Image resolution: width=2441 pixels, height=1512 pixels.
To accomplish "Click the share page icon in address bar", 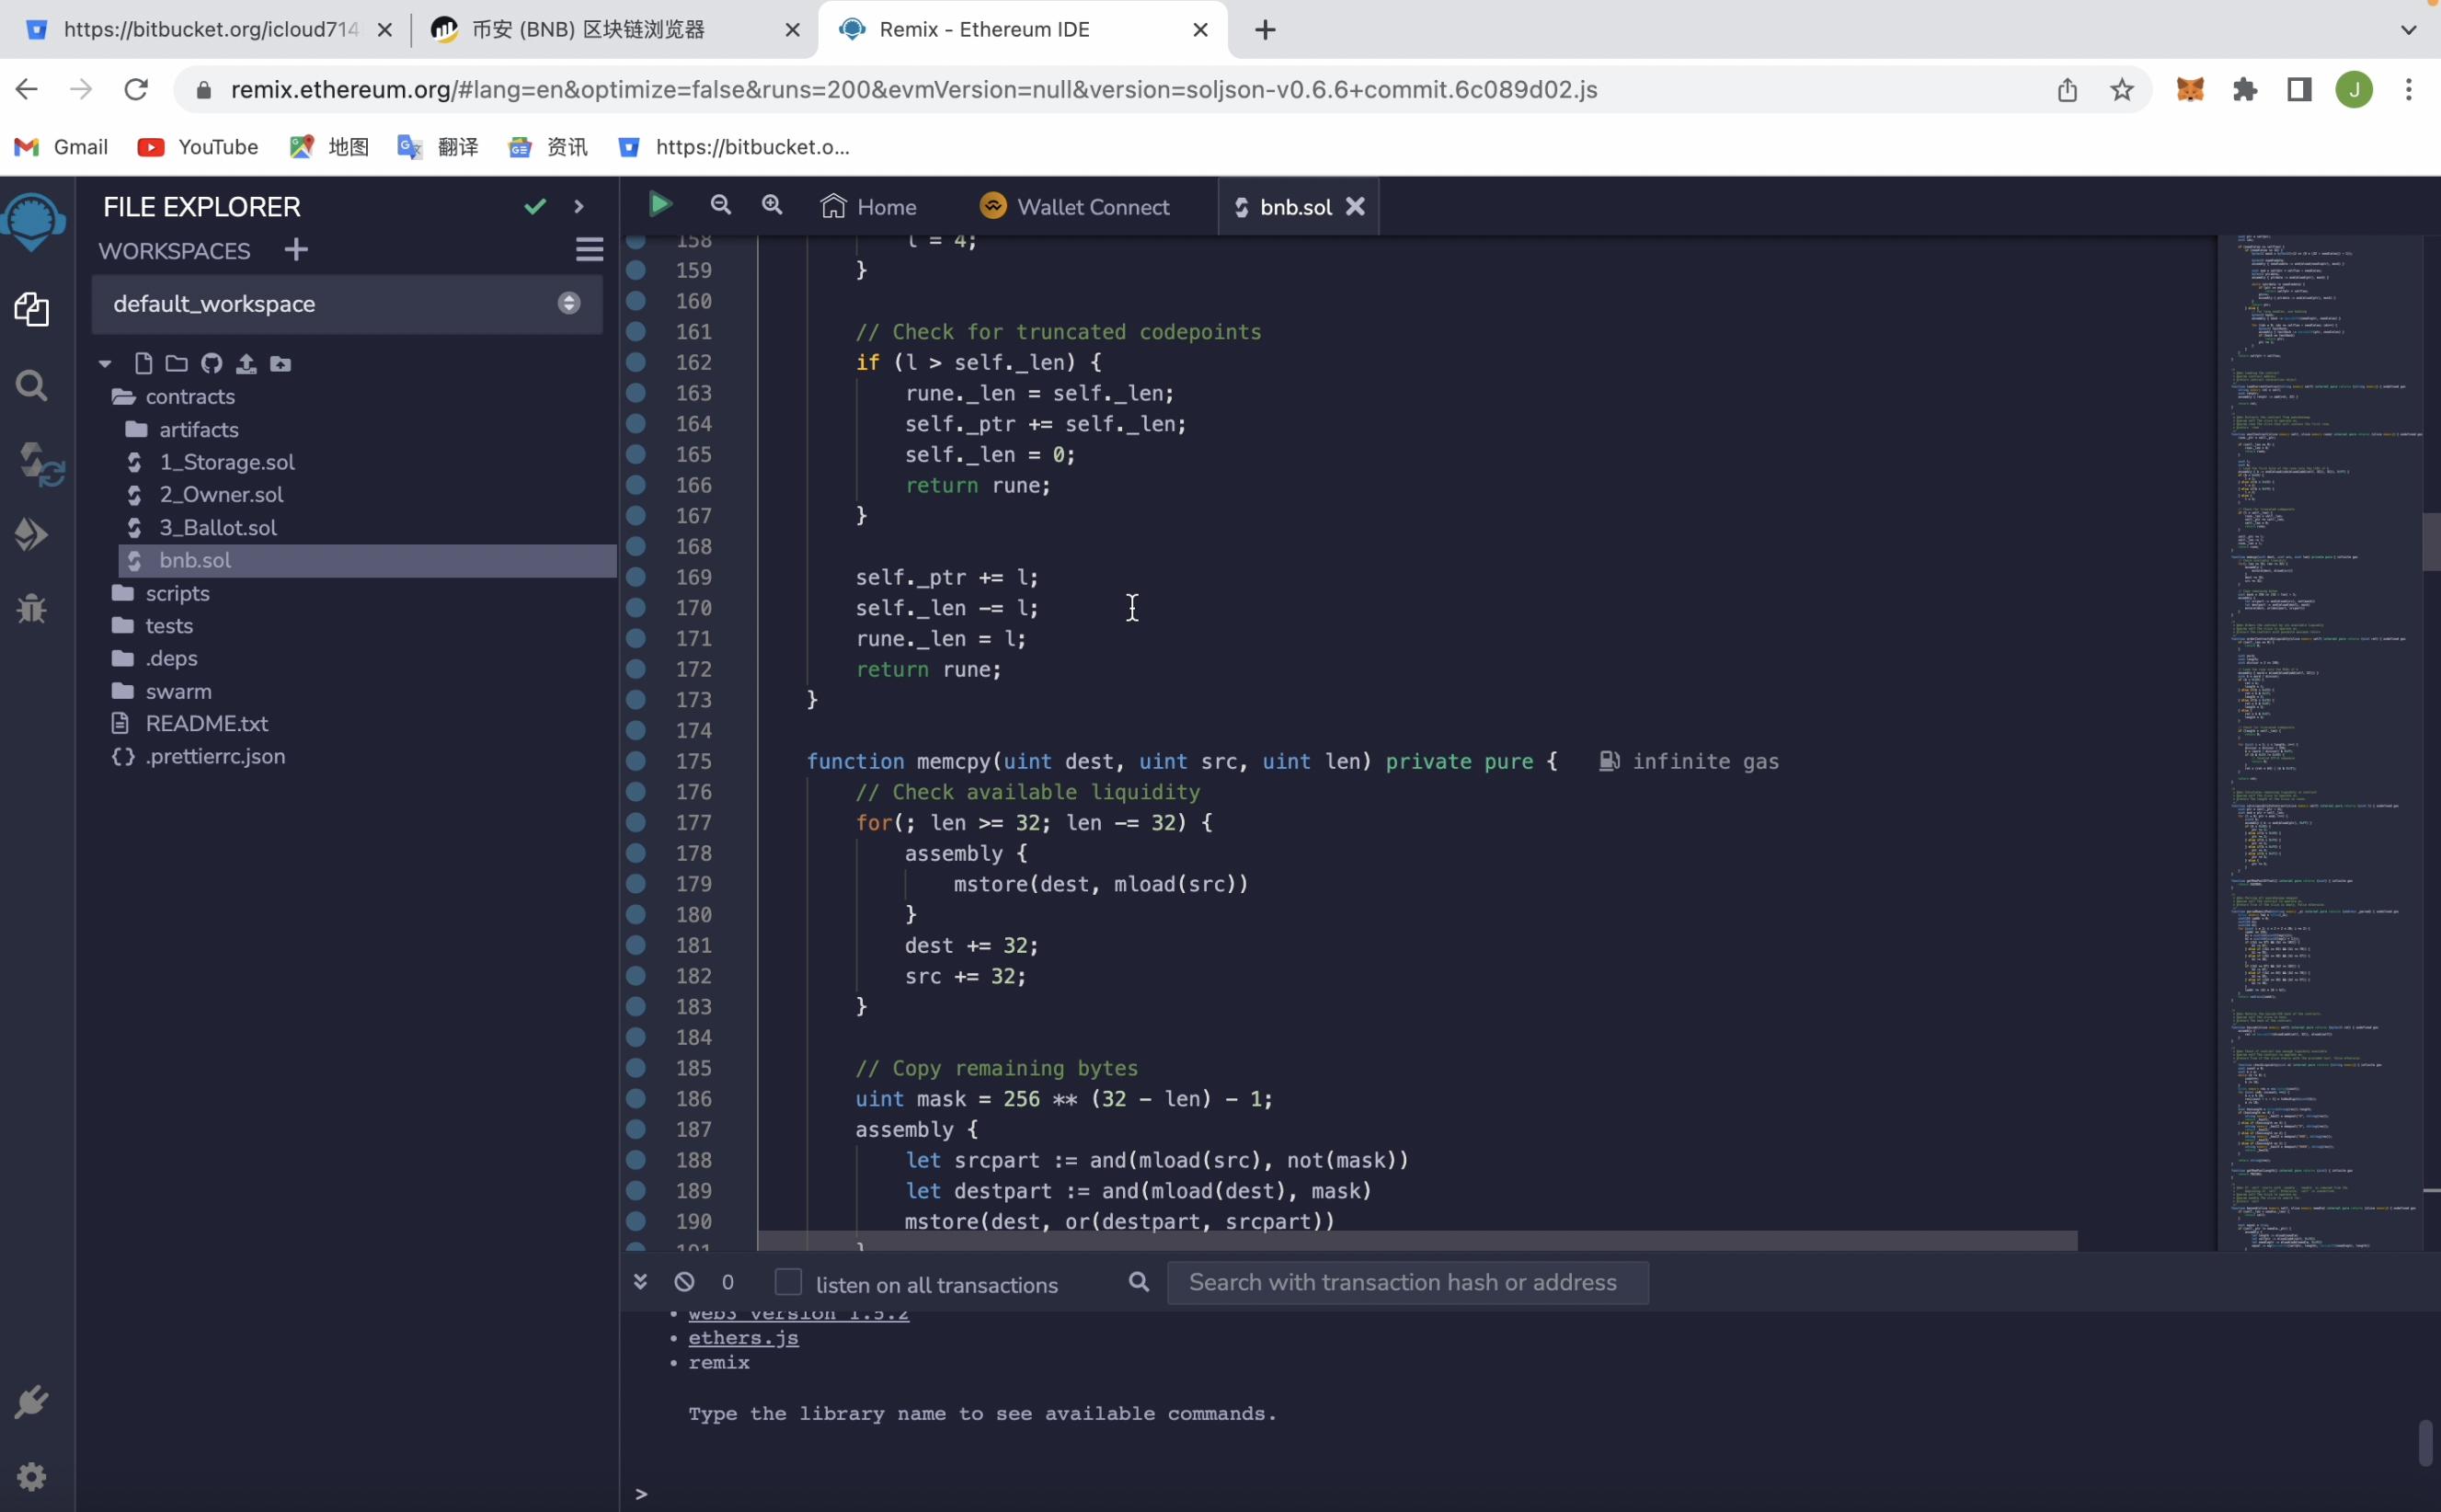I will [x=2067, y=90].
